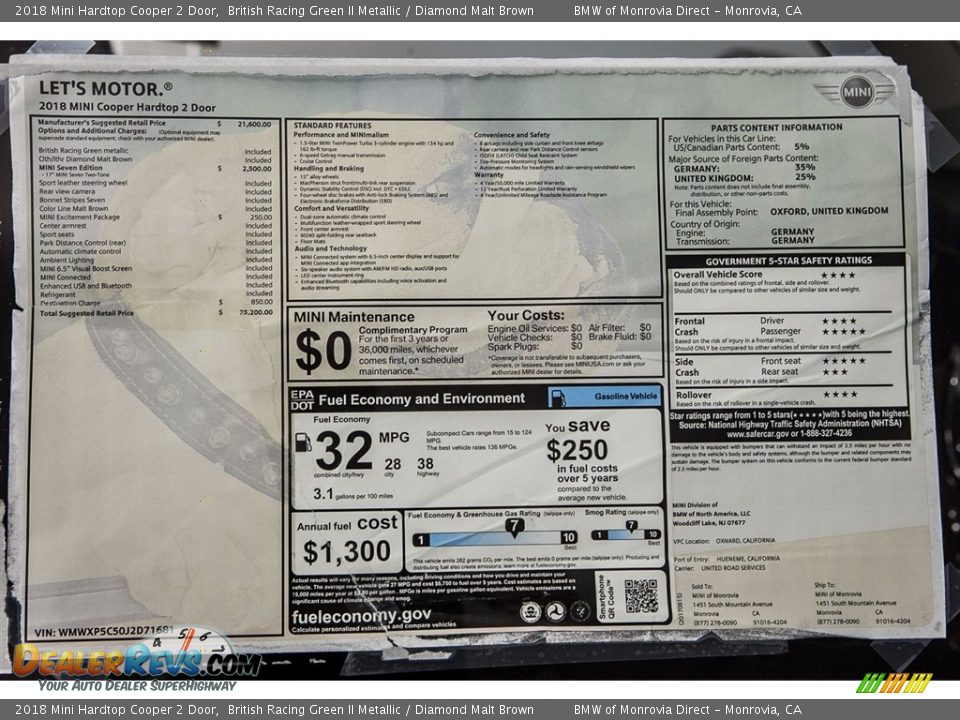Click the striped green-orange corner logo
The image size is (960, 720).
click(894, 683)
